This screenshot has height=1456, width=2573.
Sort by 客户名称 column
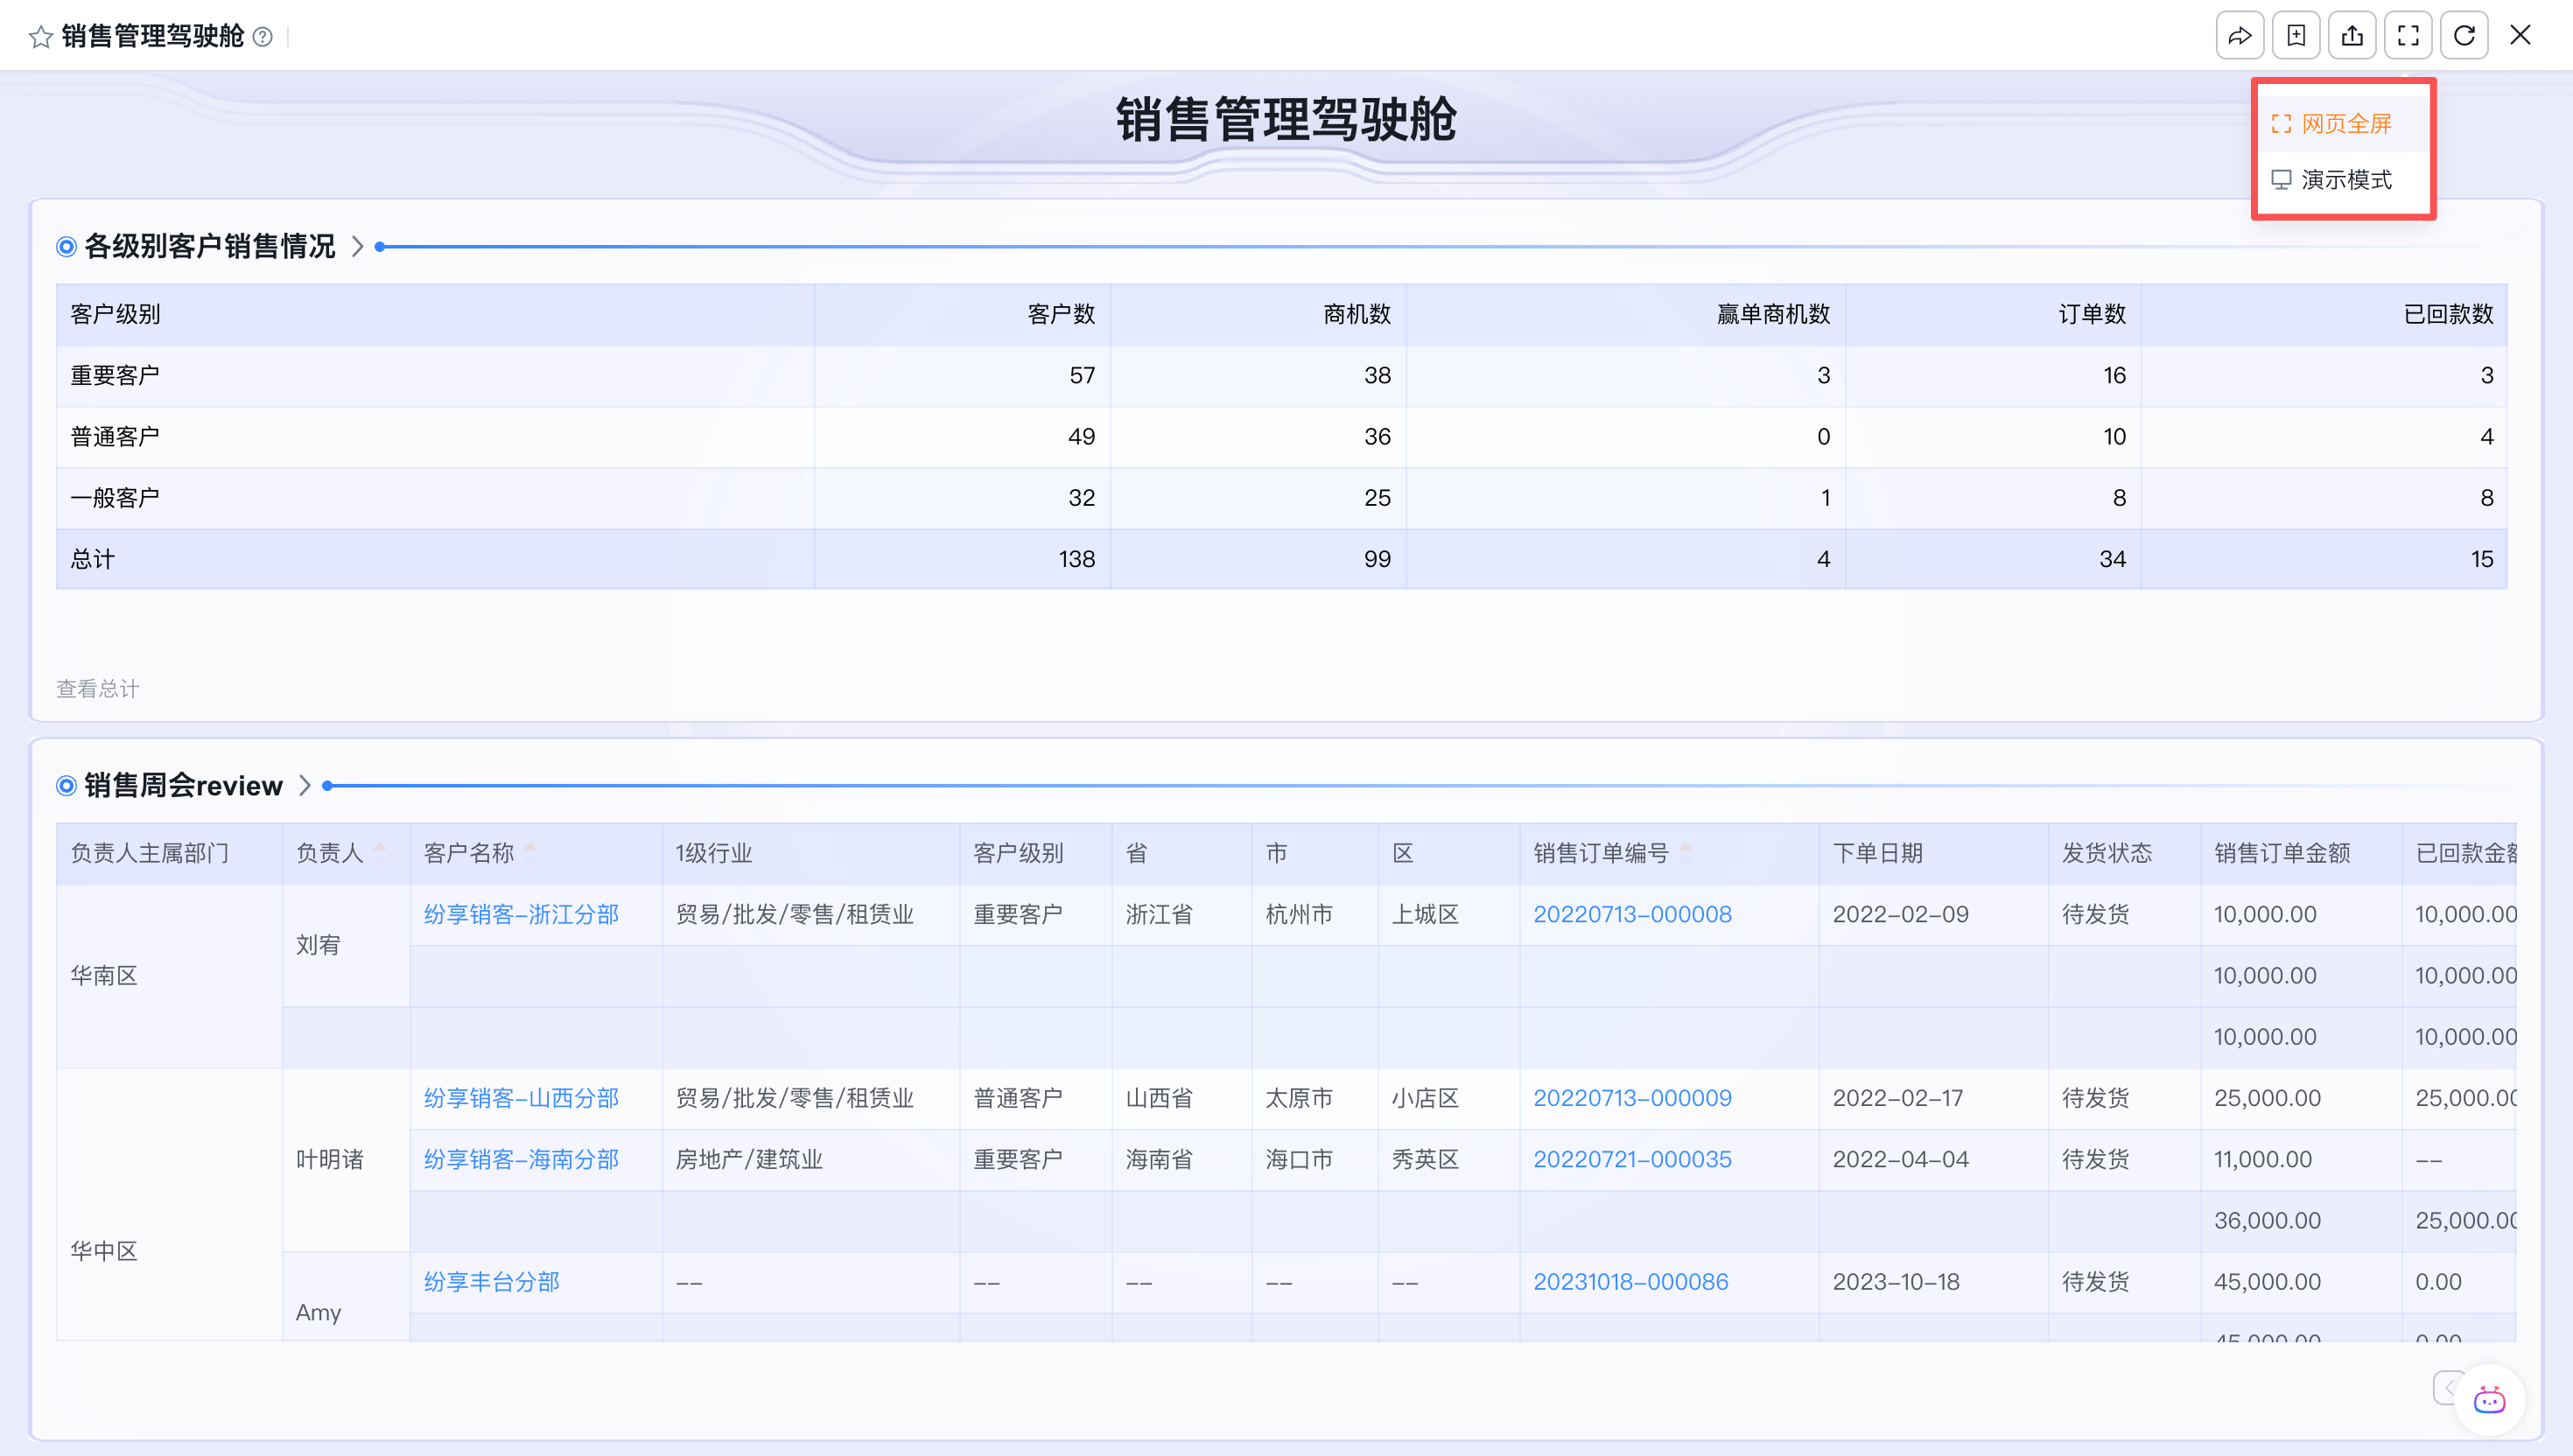530,853
